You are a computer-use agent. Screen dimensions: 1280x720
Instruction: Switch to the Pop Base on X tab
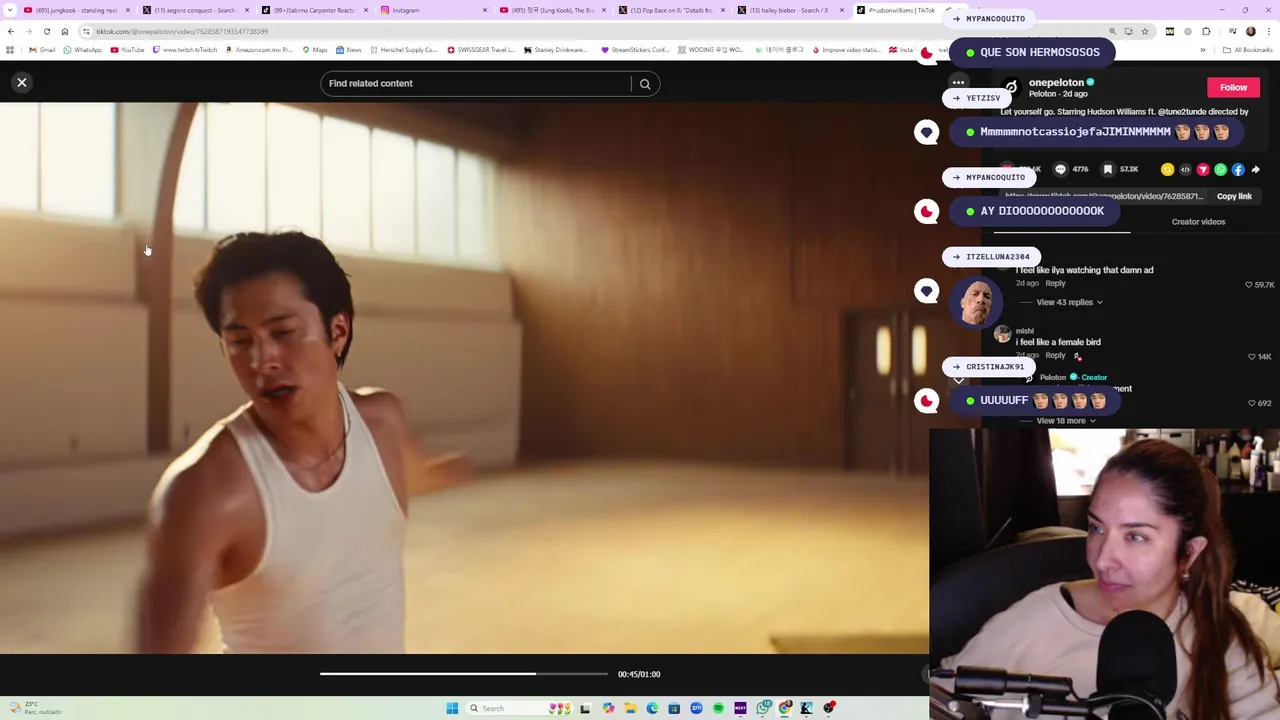coord(671,10)
